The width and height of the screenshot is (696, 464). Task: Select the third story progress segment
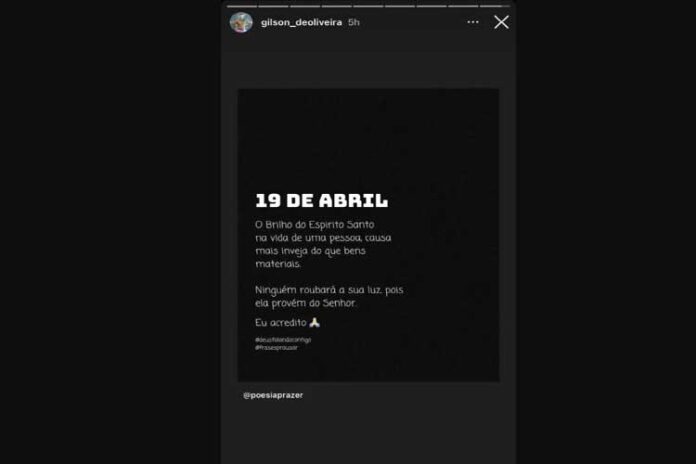click(305, 6)
